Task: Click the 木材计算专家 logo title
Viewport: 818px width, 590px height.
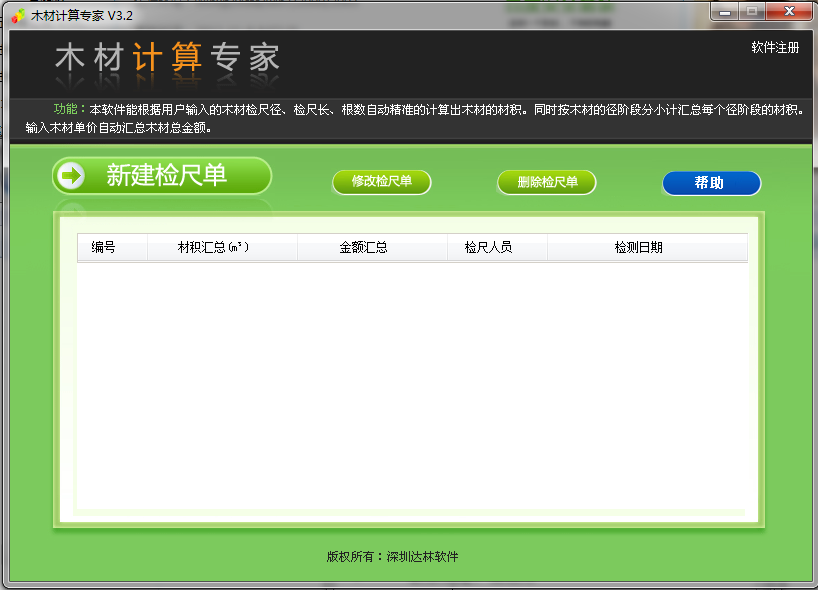Action: tap(167, 57)
